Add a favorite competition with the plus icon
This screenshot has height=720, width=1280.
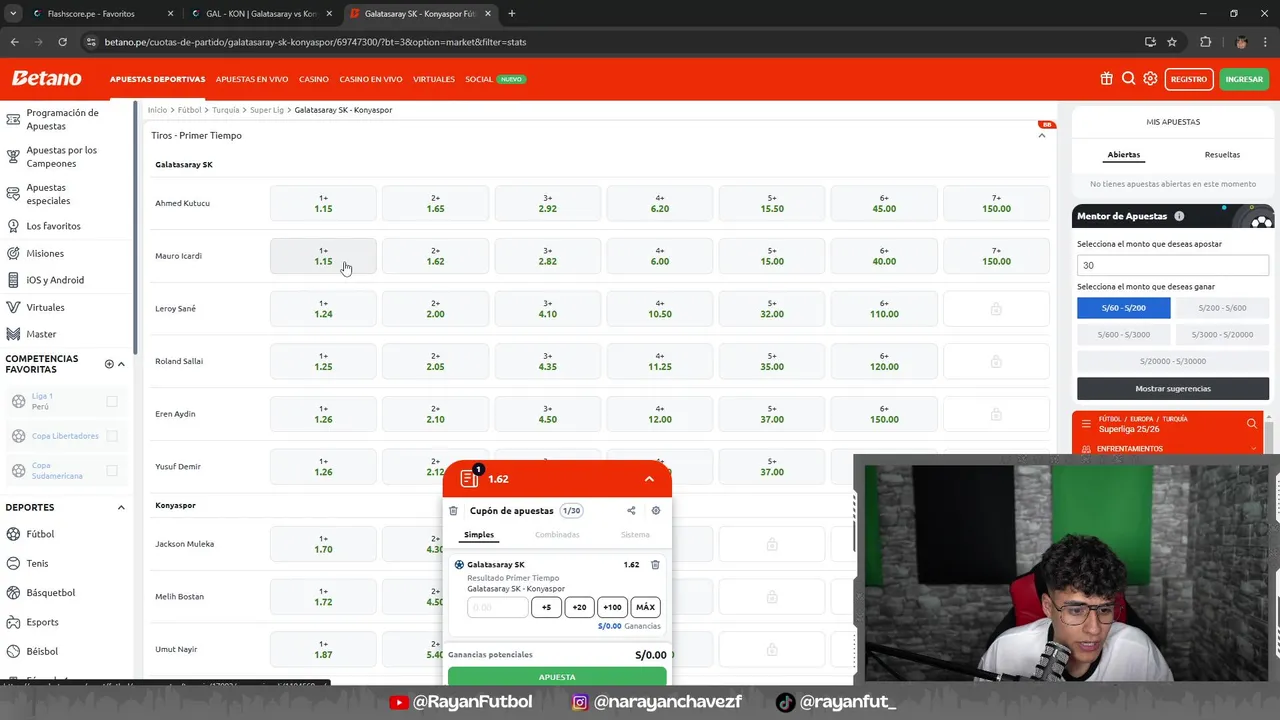point(109,364)
